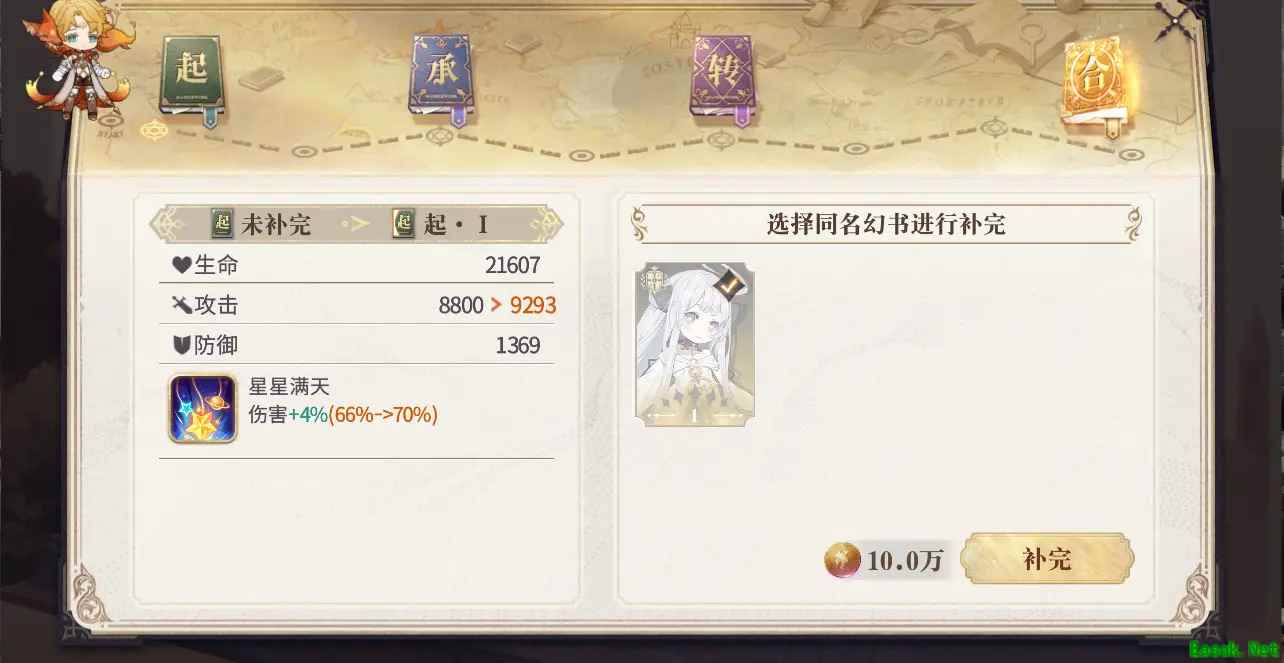Click the attack value 9293
The width and height of the screenshot is (1284, 663).
tap(533, 305)
